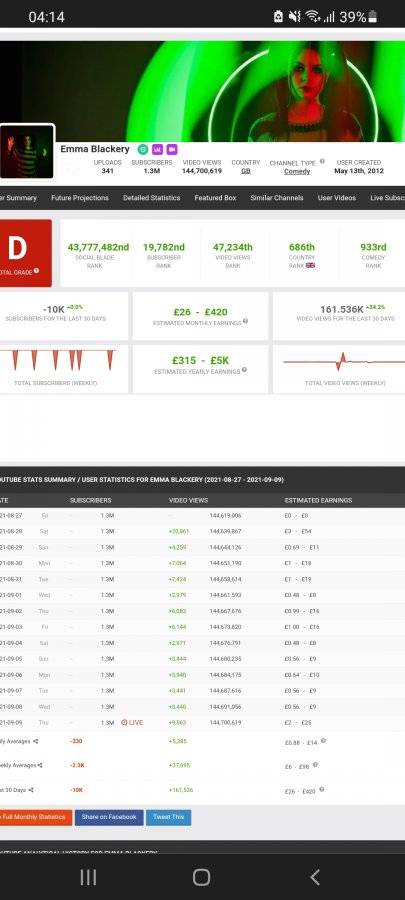Tap the share icon next to Weekly Averages
The height and width of the screenshot is (900, 405).
point(40,765)
